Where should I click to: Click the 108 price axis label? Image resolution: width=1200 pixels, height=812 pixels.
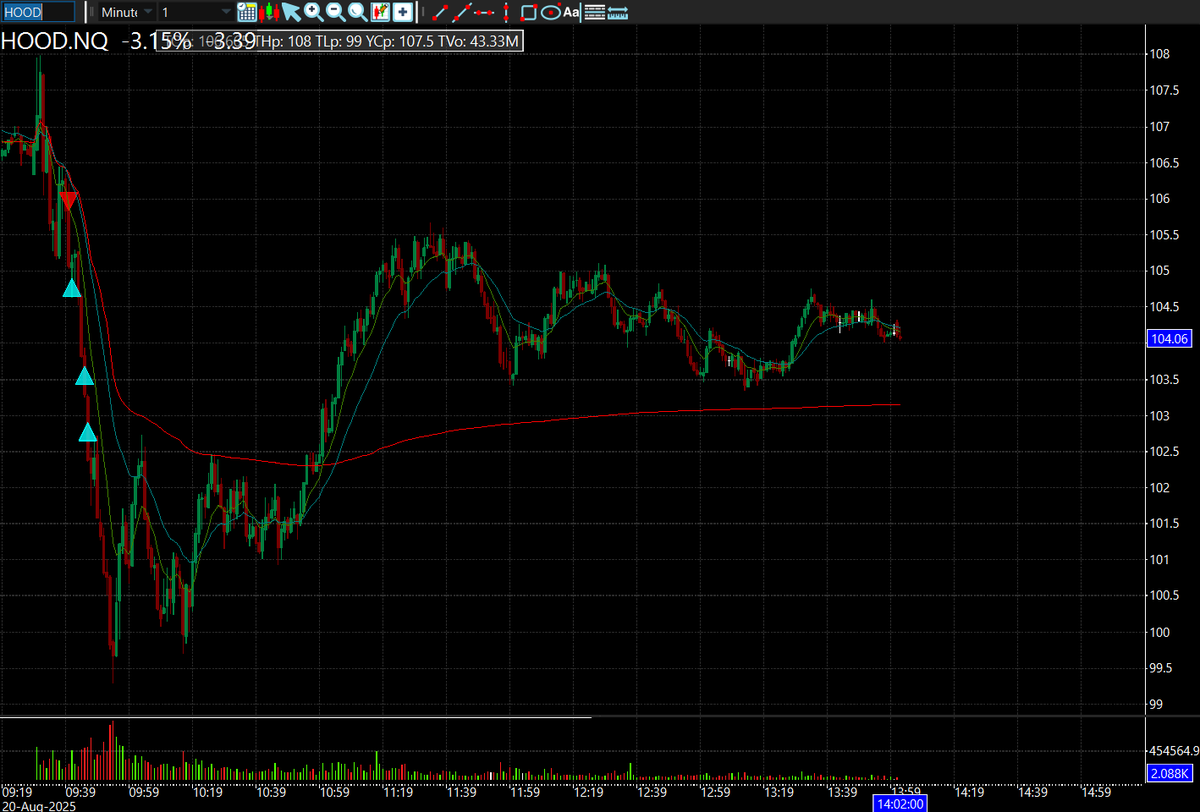(x=1160, y=55)
